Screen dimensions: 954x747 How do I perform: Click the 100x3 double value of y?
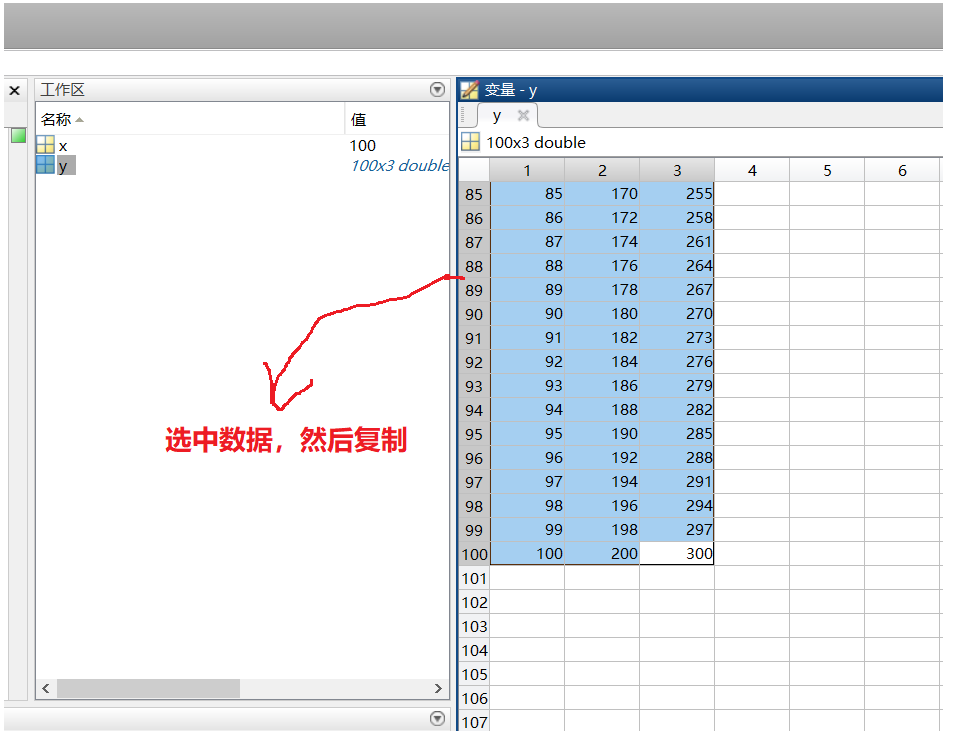pyautogui.click(x=400, y=165)
